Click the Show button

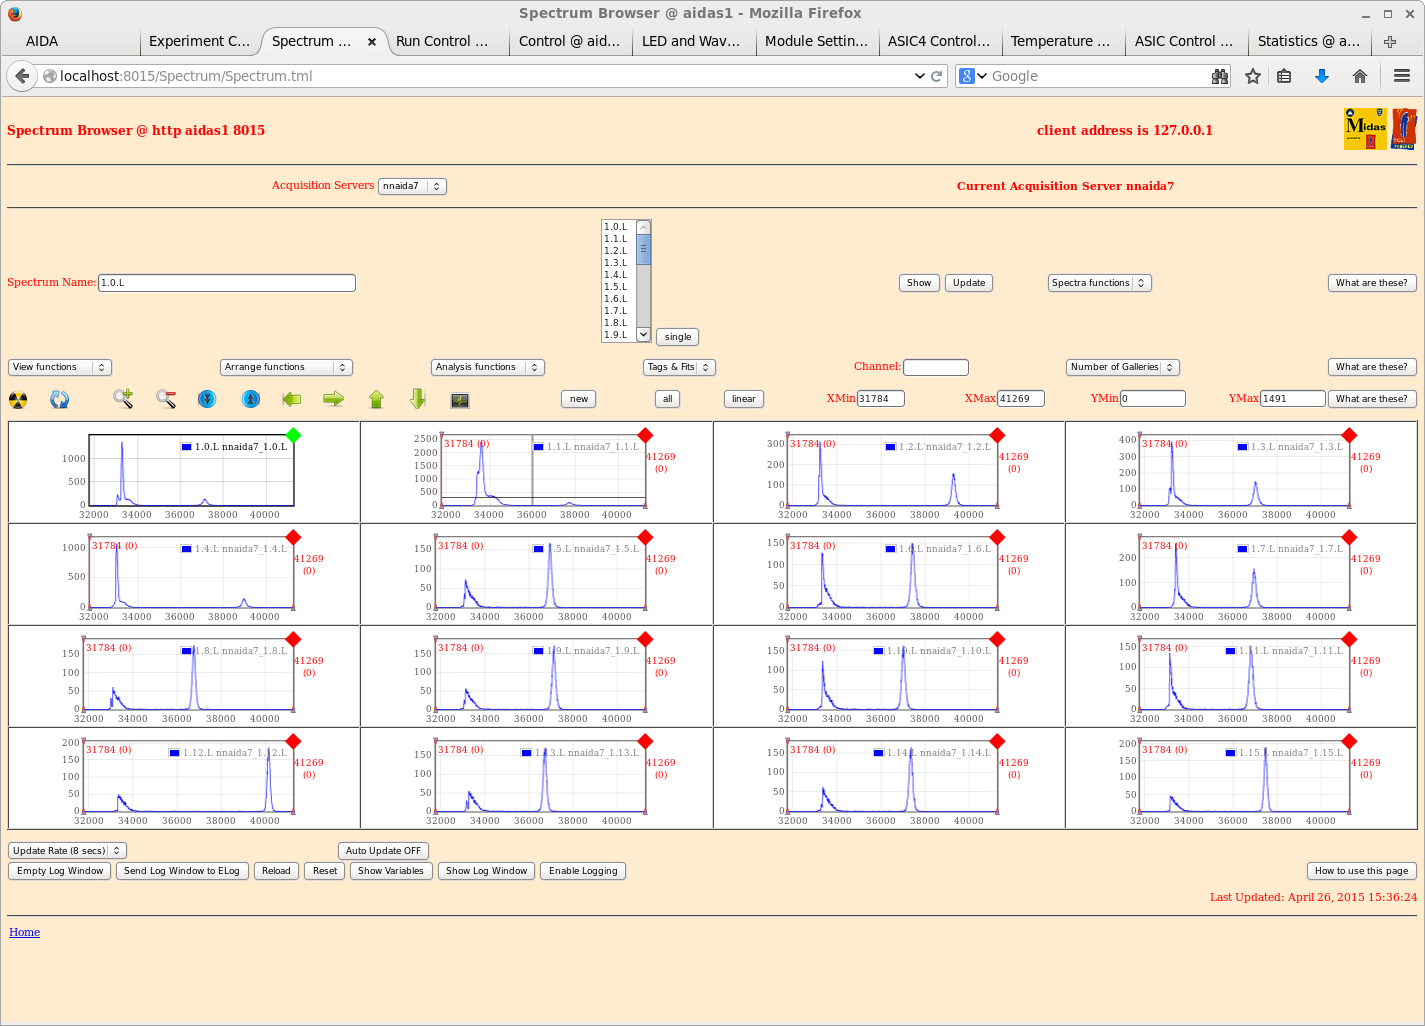(919, 283)
